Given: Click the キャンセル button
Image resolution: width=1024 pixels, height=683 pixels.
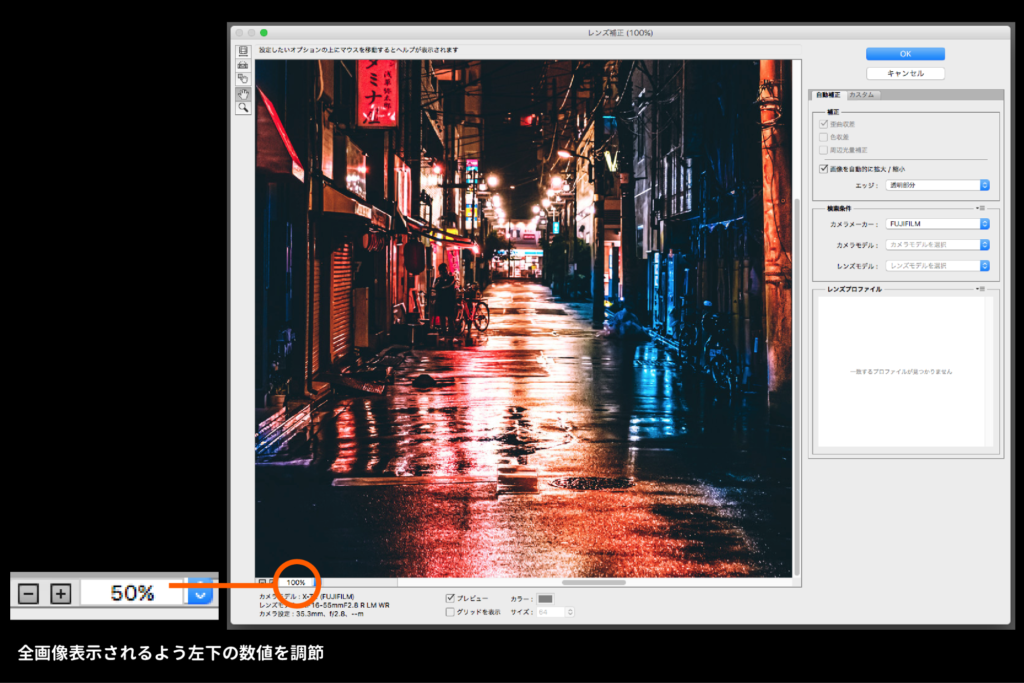Looking at the screenshot, I should click(905, 72).
